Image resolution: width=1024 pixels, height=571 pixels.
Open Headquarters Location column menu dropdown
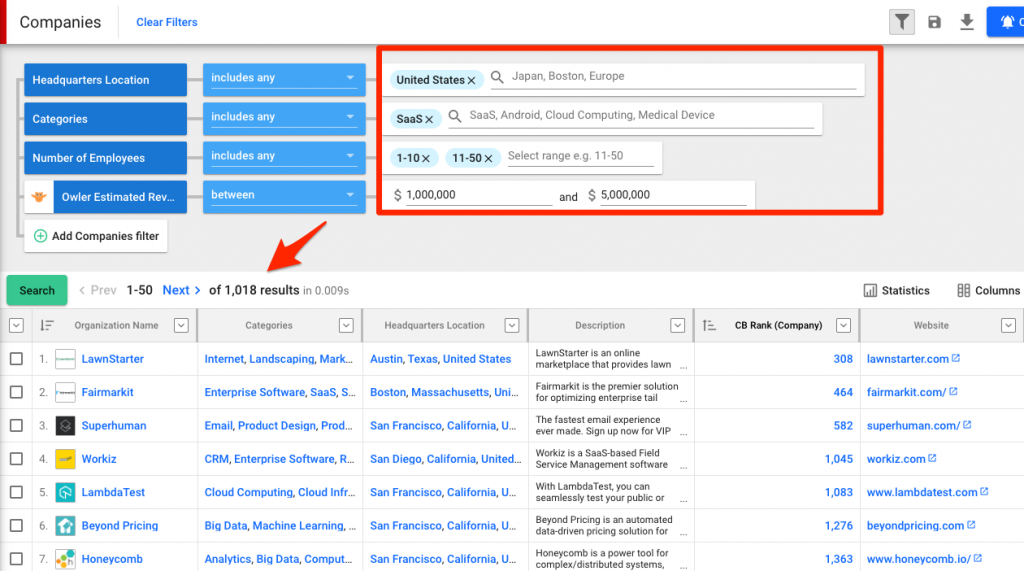513,325
